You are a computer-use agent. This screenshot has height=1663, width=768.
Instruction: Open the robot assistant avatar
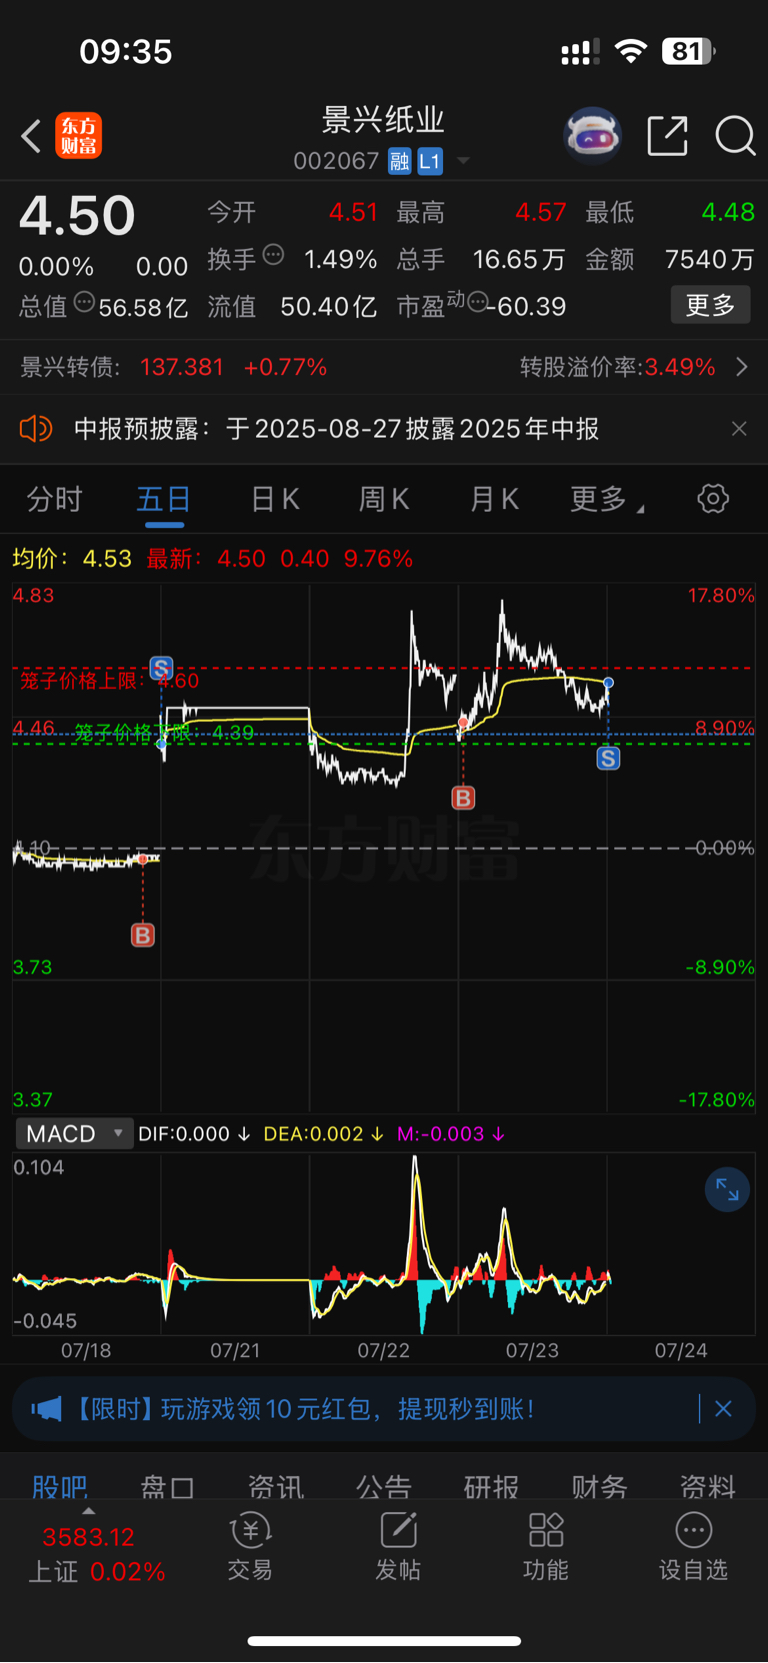(593, 135)
